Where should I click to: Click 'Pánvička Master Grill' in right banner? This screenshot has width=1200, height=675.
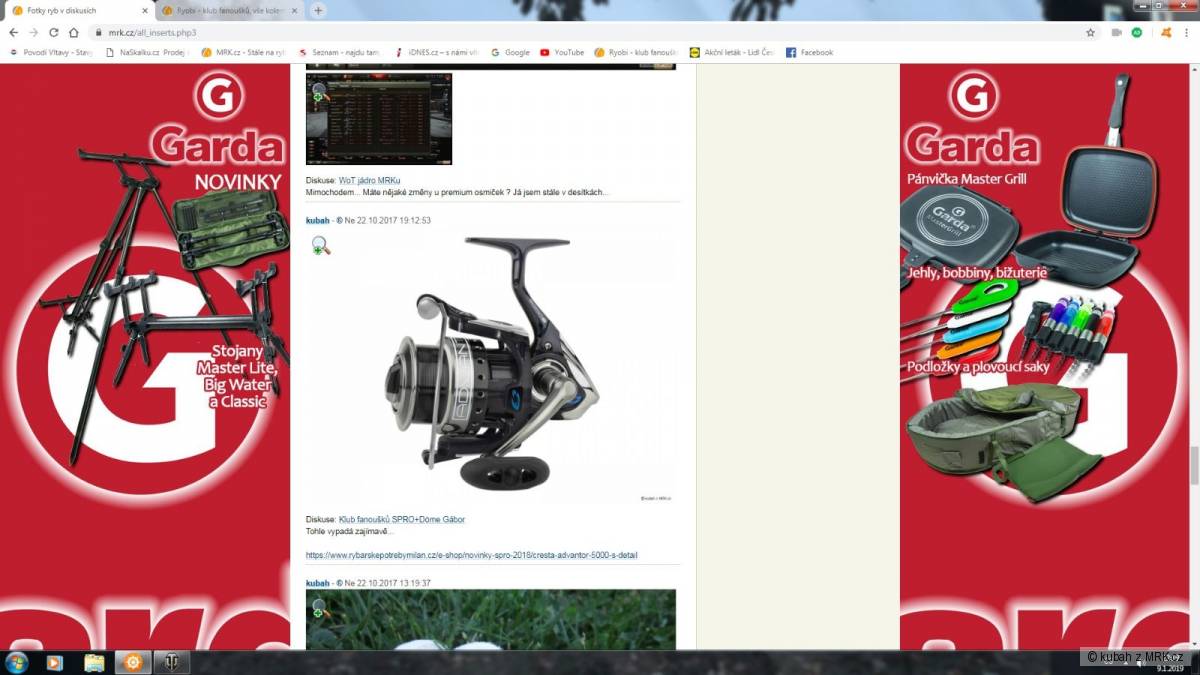point(967,179)
